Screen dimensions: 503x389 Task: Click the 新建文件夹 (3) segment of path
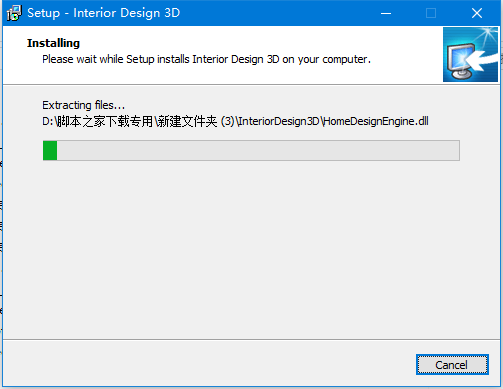[x=196, y=121]
